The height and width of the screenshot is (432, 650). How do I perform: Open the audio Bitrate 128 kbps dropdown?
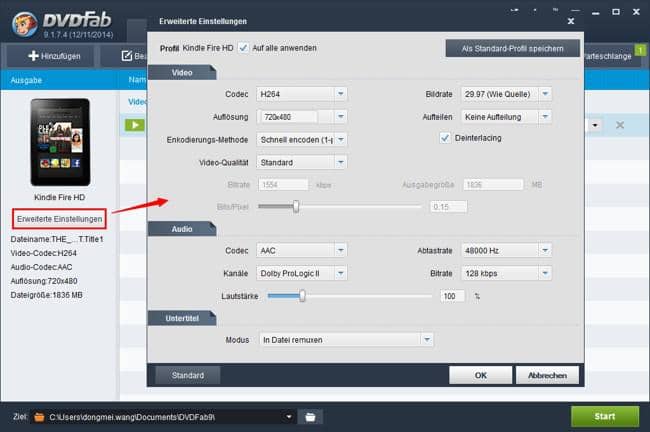pos(545,273)
